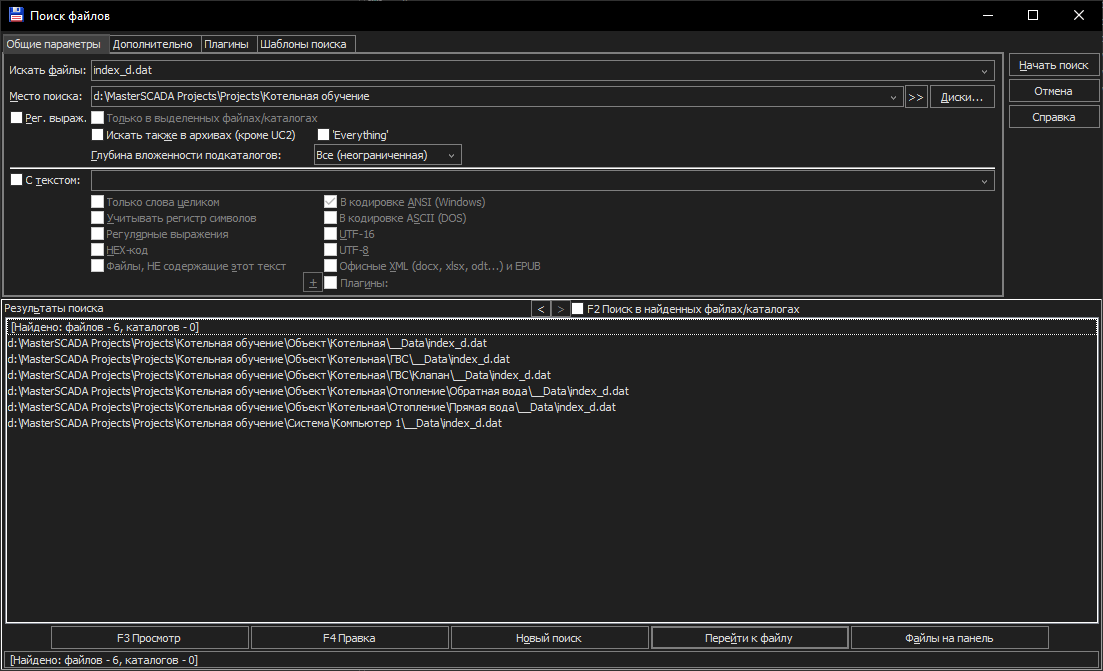Click the 'Результаты поиска' label
This screenshot has width=1103, height=671.
(x=53, y=308)
